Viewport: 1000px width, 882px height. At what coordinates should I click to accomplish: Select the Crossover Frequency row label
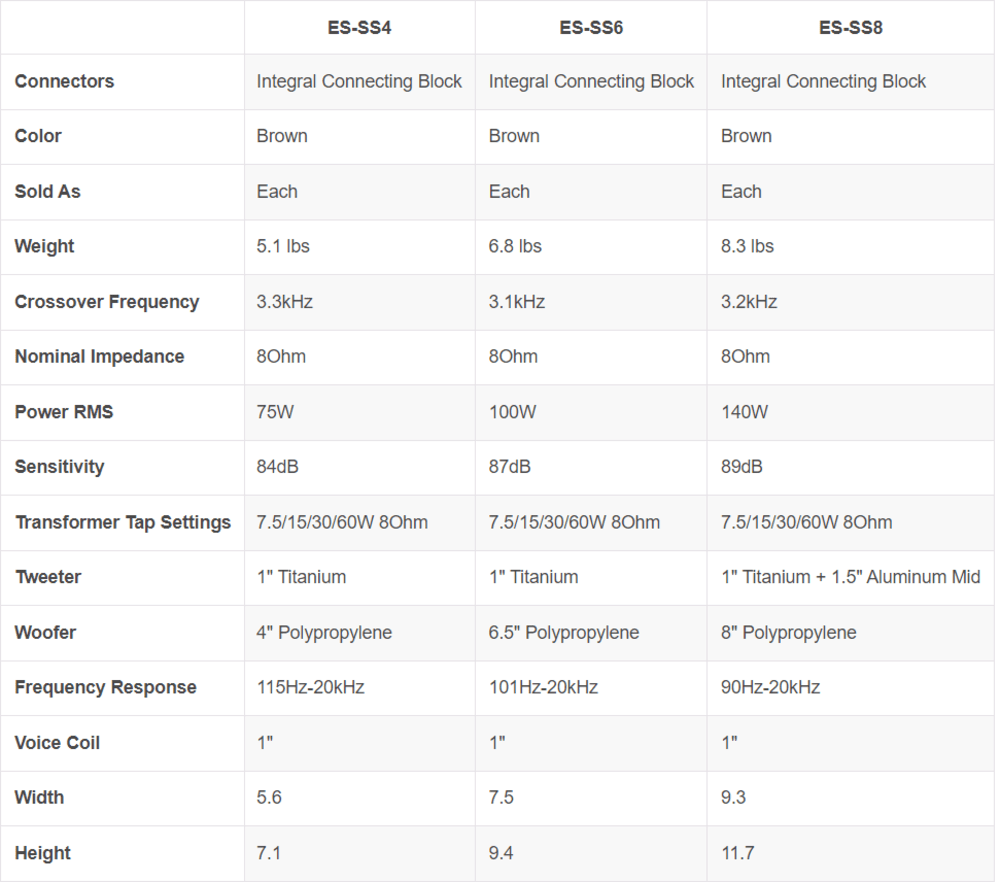107,302
